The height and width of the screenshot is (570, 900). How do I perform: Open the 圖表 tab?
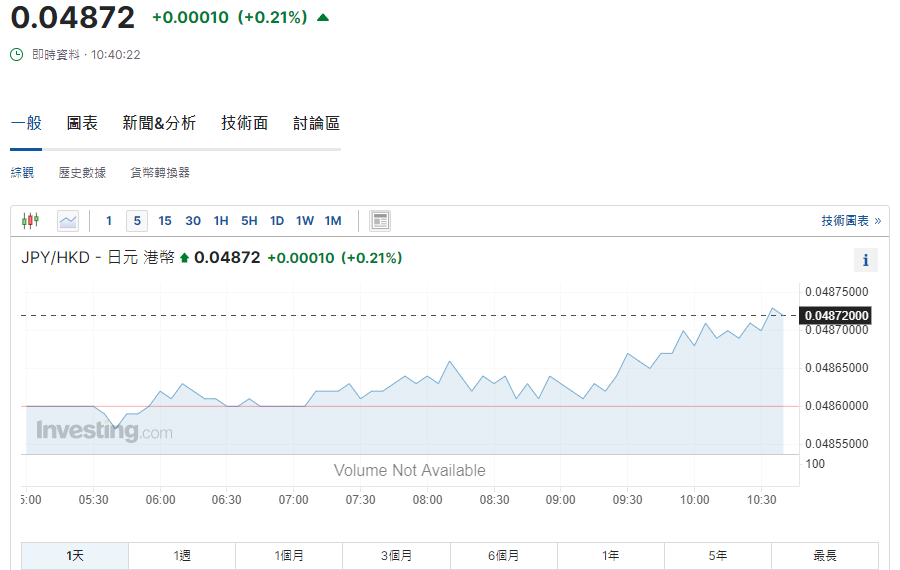82,123
